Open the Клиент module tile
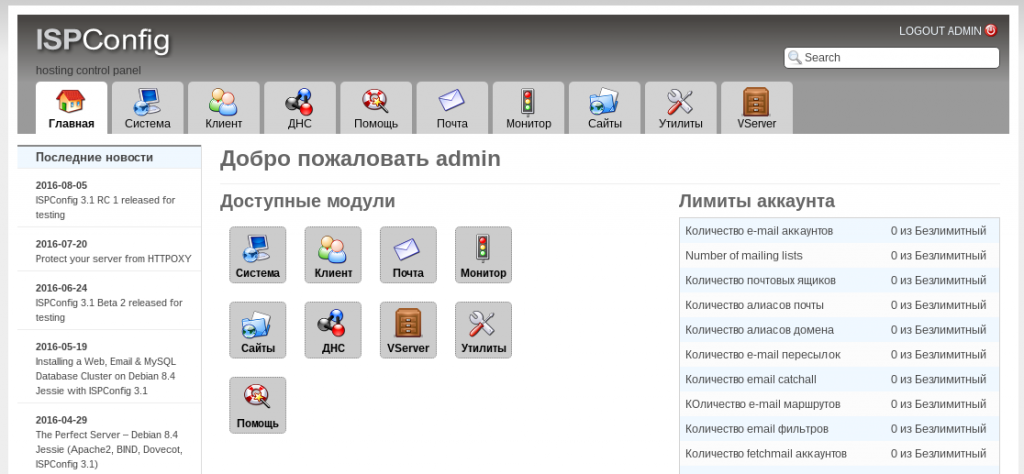 tap(333, 255)
